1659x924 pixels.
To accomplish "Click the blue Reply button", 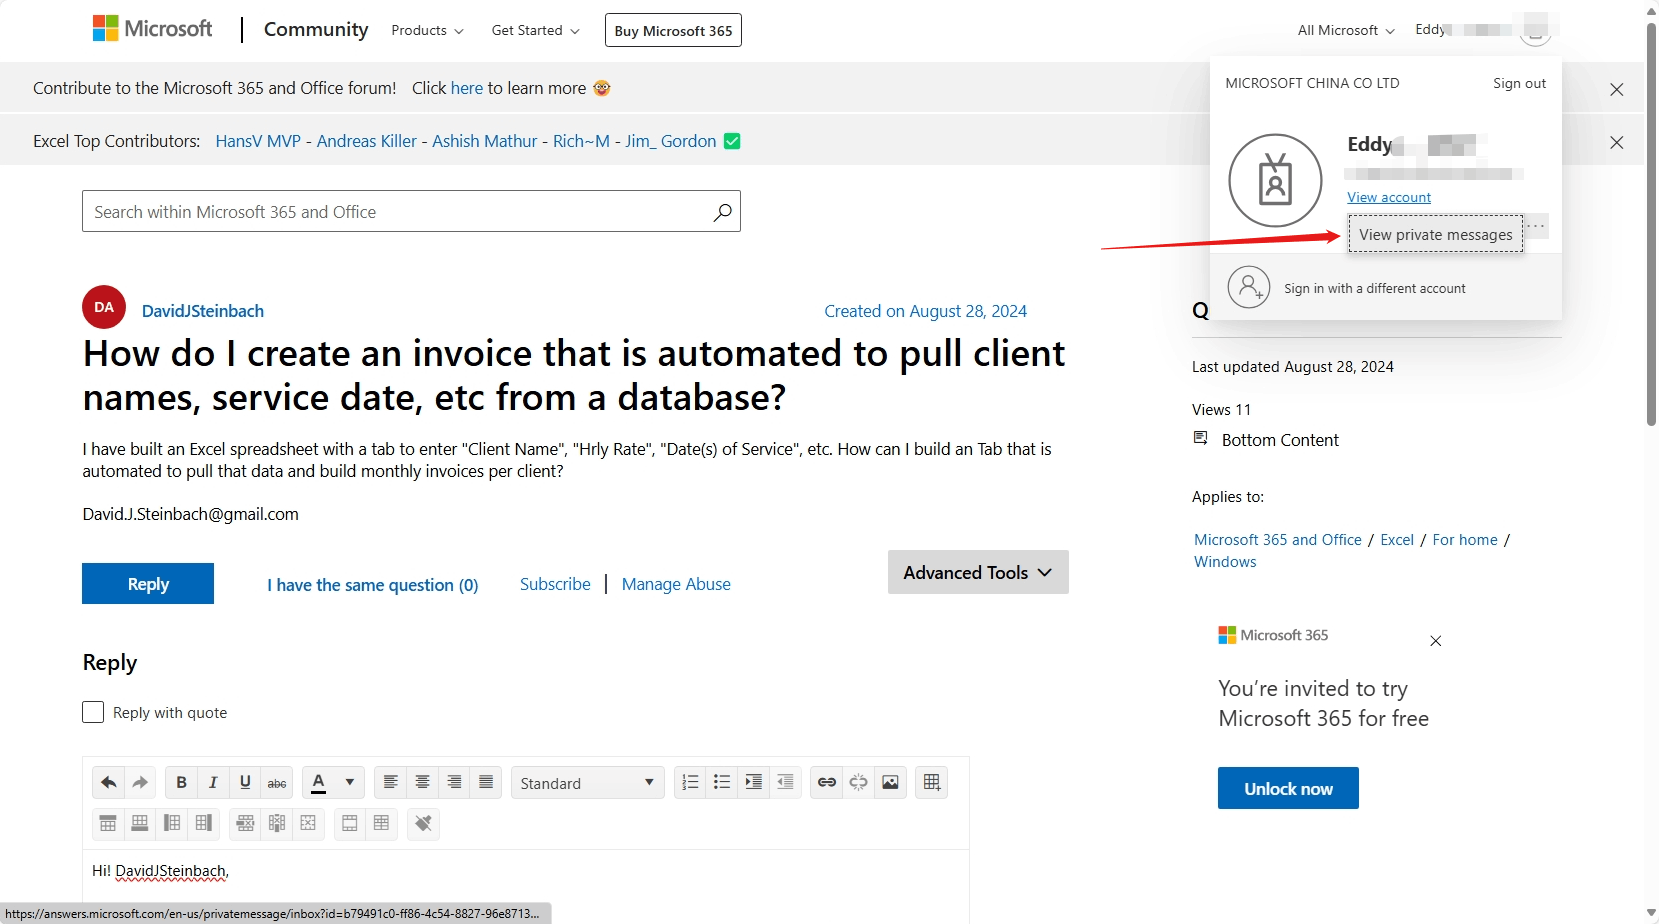I will pyautogui.click(x=148, y=584).
